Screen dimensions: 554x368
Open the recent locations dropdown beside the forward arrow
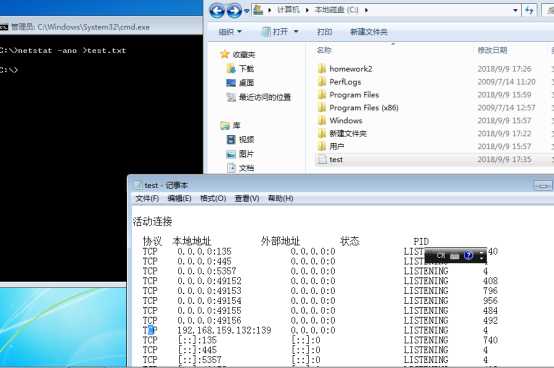pos(247,11)
